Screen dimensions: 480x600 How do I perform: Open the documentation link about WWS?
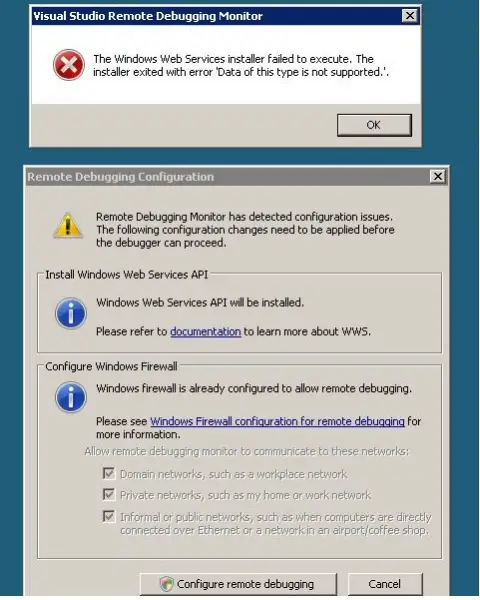coord(206,331)
